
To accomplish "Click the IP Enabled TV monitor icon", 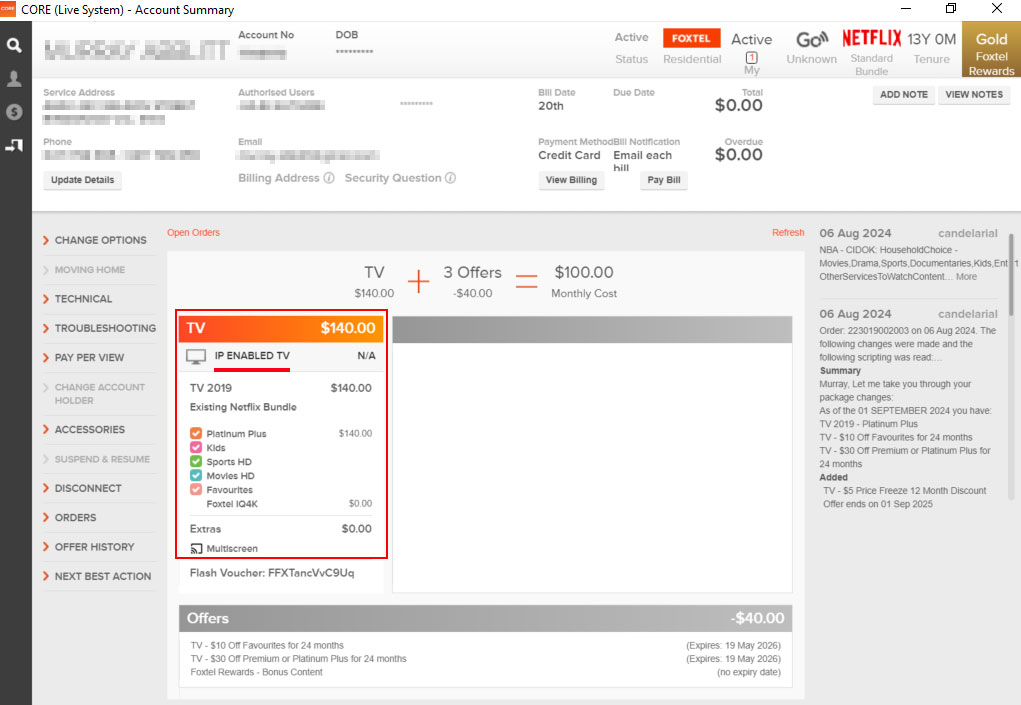I will tap(196, 356).
